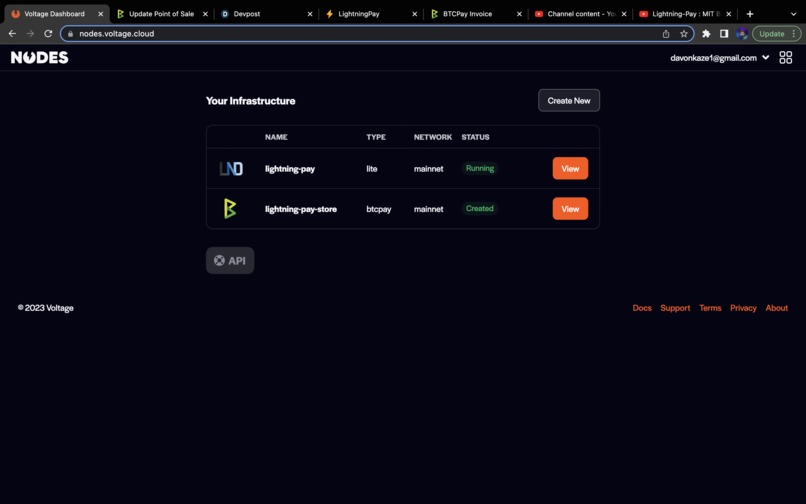Image resolution: width=806 pixels, height=504 pixels.
Task: Click the Create New button
Action: pyautogui.click(x=569, y=101)
